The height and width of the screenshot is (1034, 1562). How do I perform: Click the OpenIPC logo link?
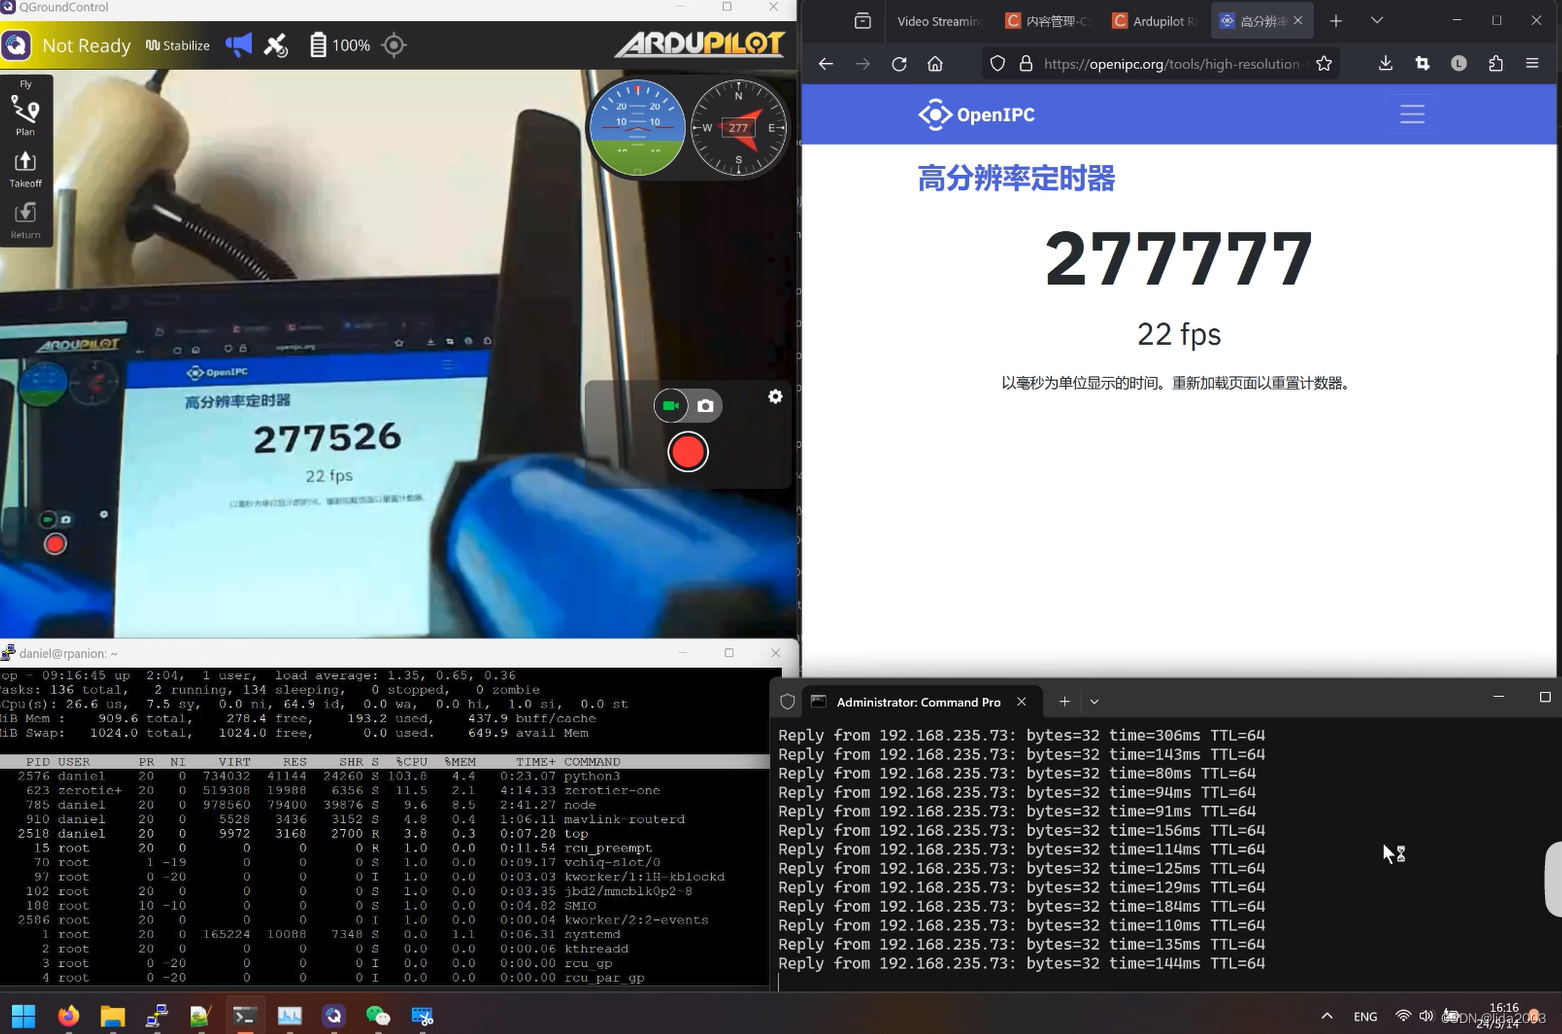tap(977, 114)
